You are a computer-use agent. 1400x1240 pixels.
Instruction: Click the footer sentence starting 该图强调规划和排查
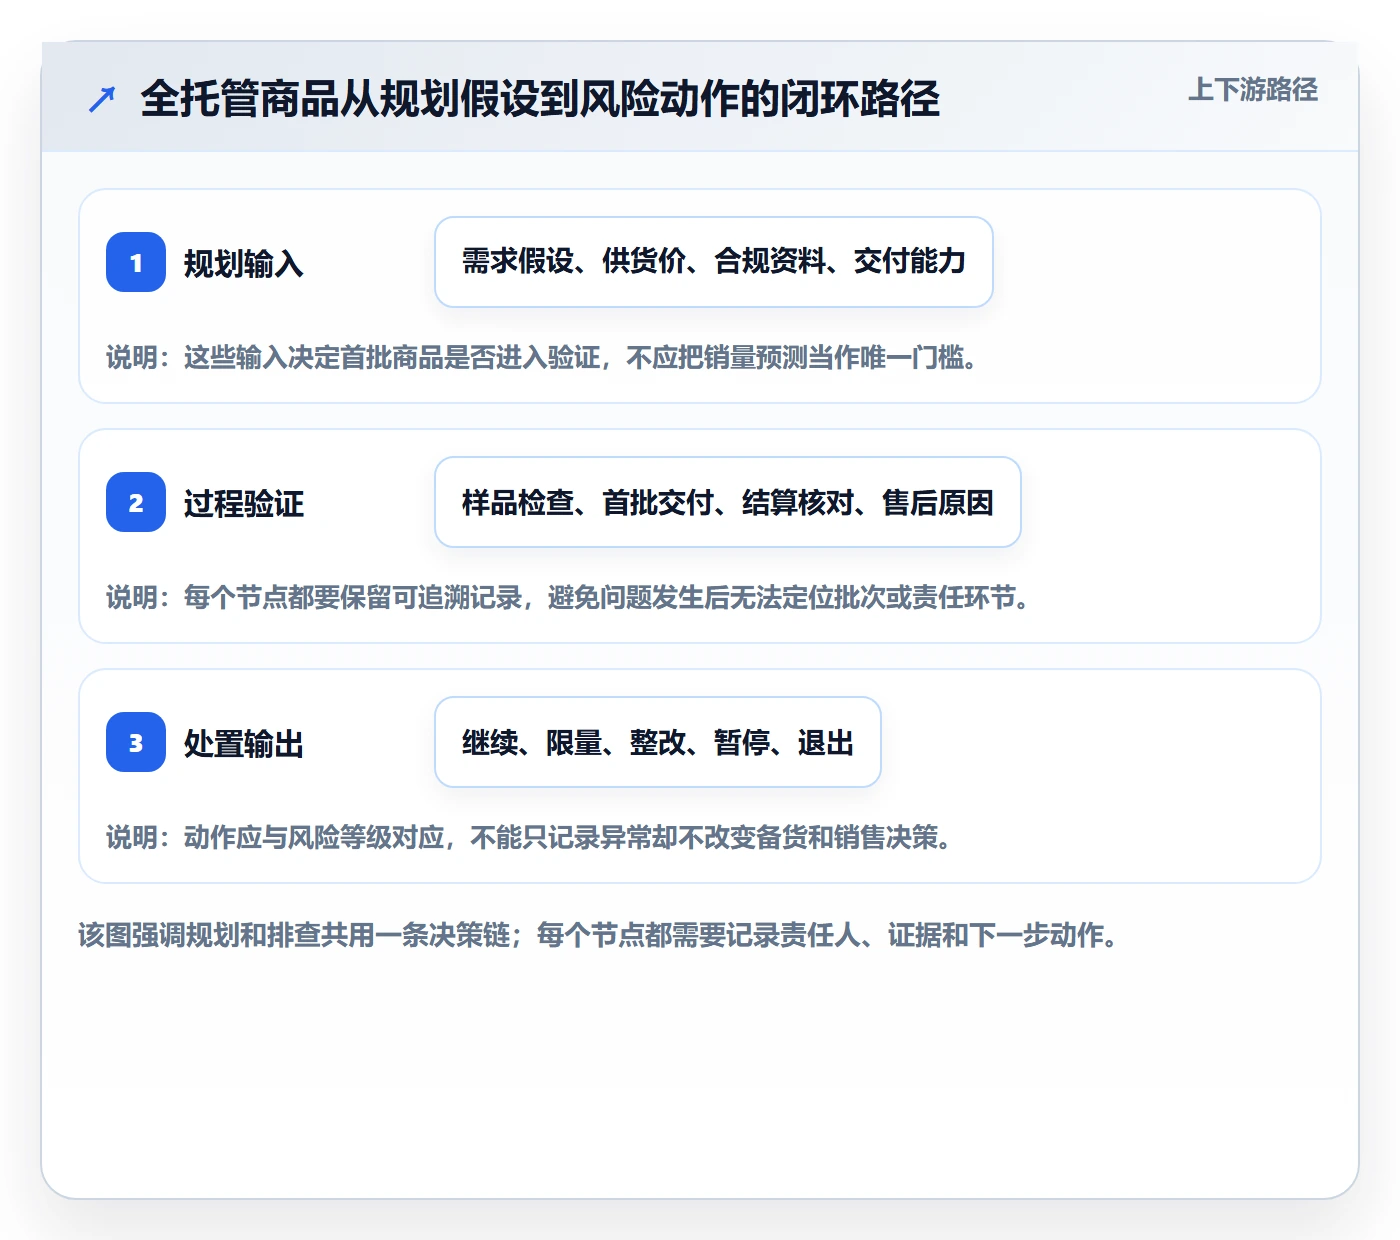pos(598,935)
